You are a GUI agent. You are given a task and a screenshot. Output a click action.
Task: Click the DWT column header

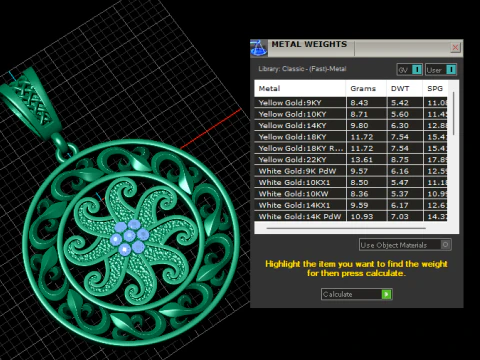click(404, 88)
